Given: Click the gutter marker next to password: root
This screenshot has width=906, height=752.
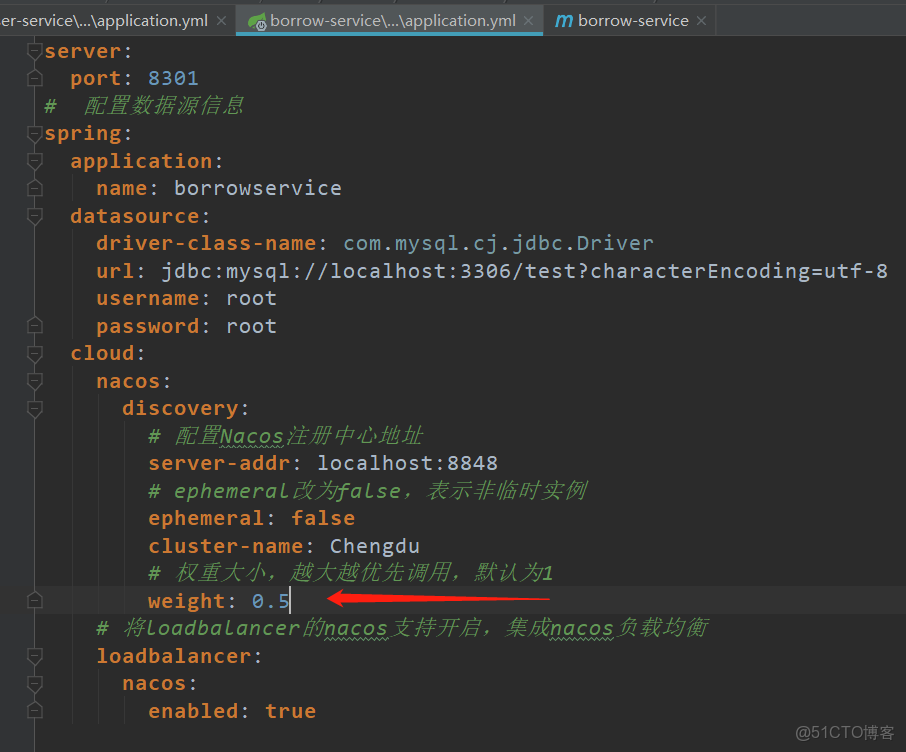Looking at the screenshot, I should pyautogui.click(x=34, y=325).
